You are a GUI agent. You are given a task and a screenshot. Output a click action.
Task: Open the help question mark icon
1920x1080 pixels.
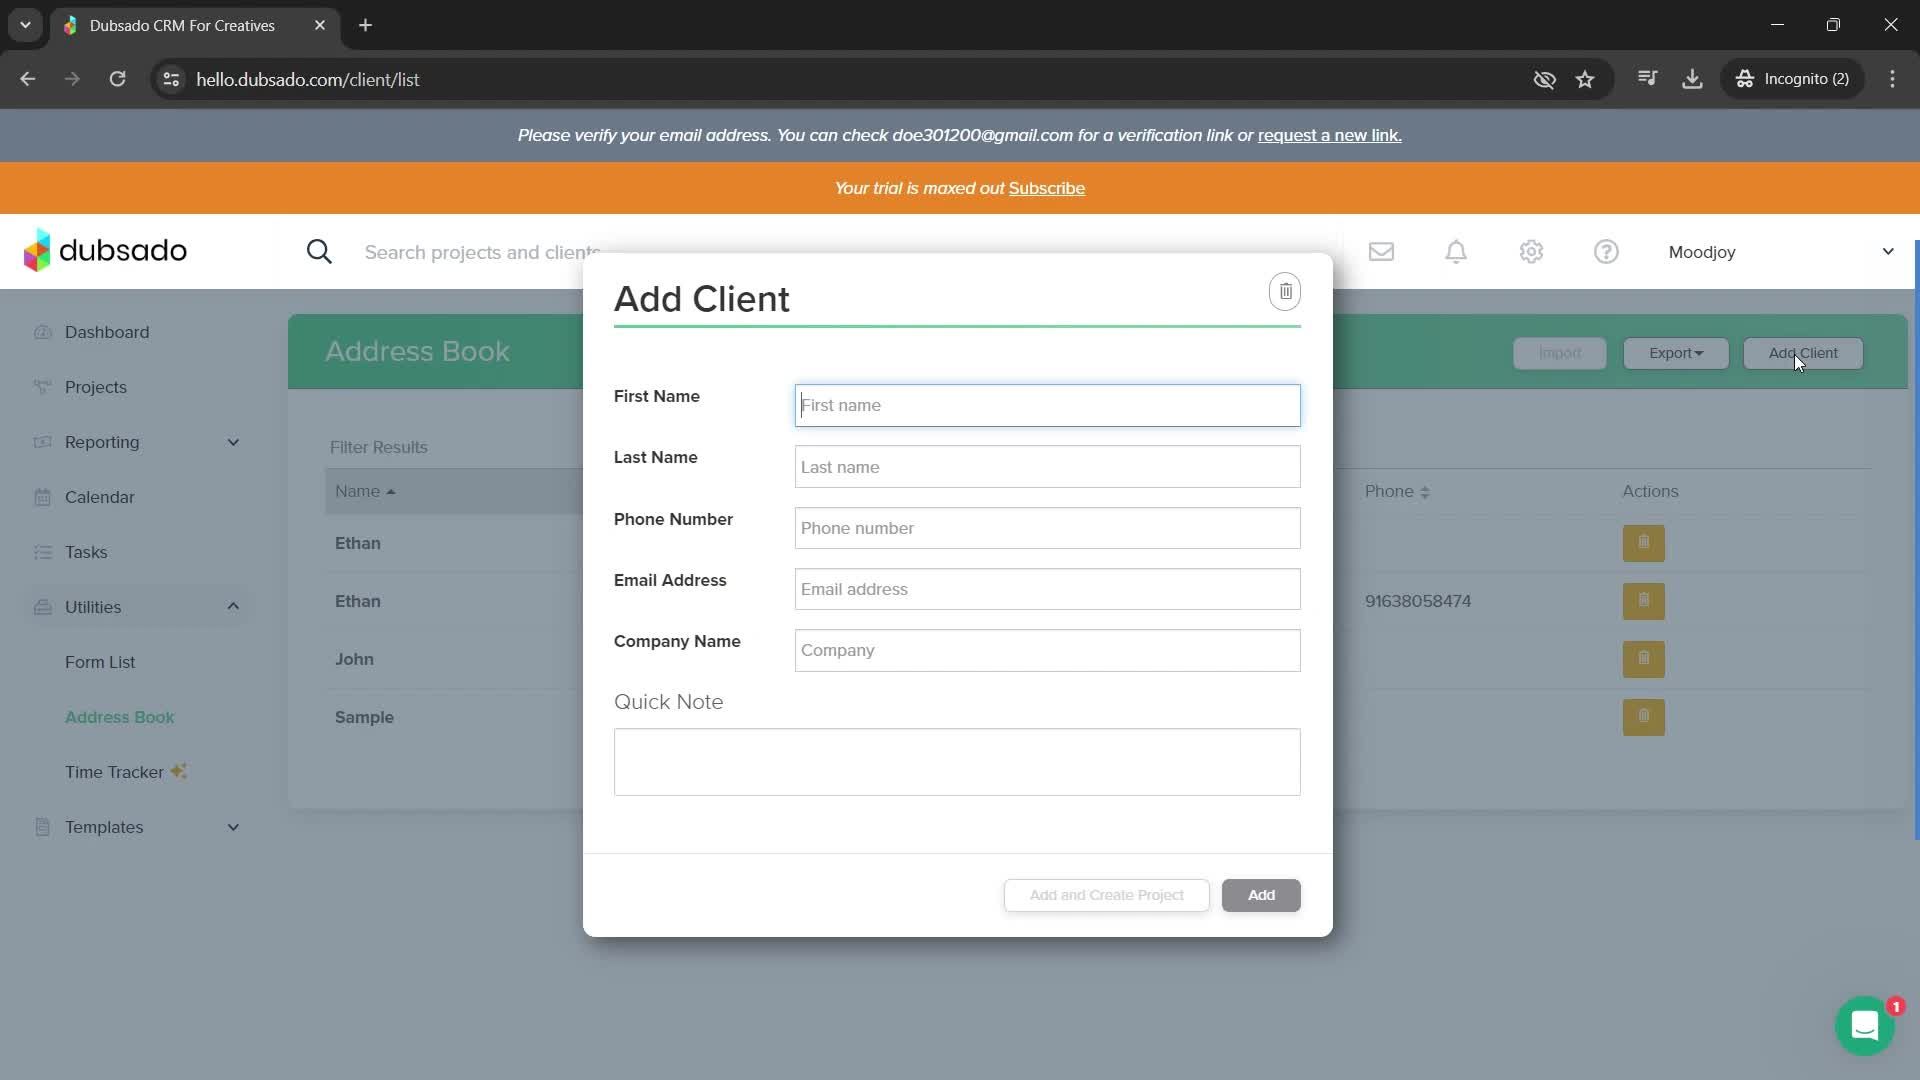(x=1606, y=252)
